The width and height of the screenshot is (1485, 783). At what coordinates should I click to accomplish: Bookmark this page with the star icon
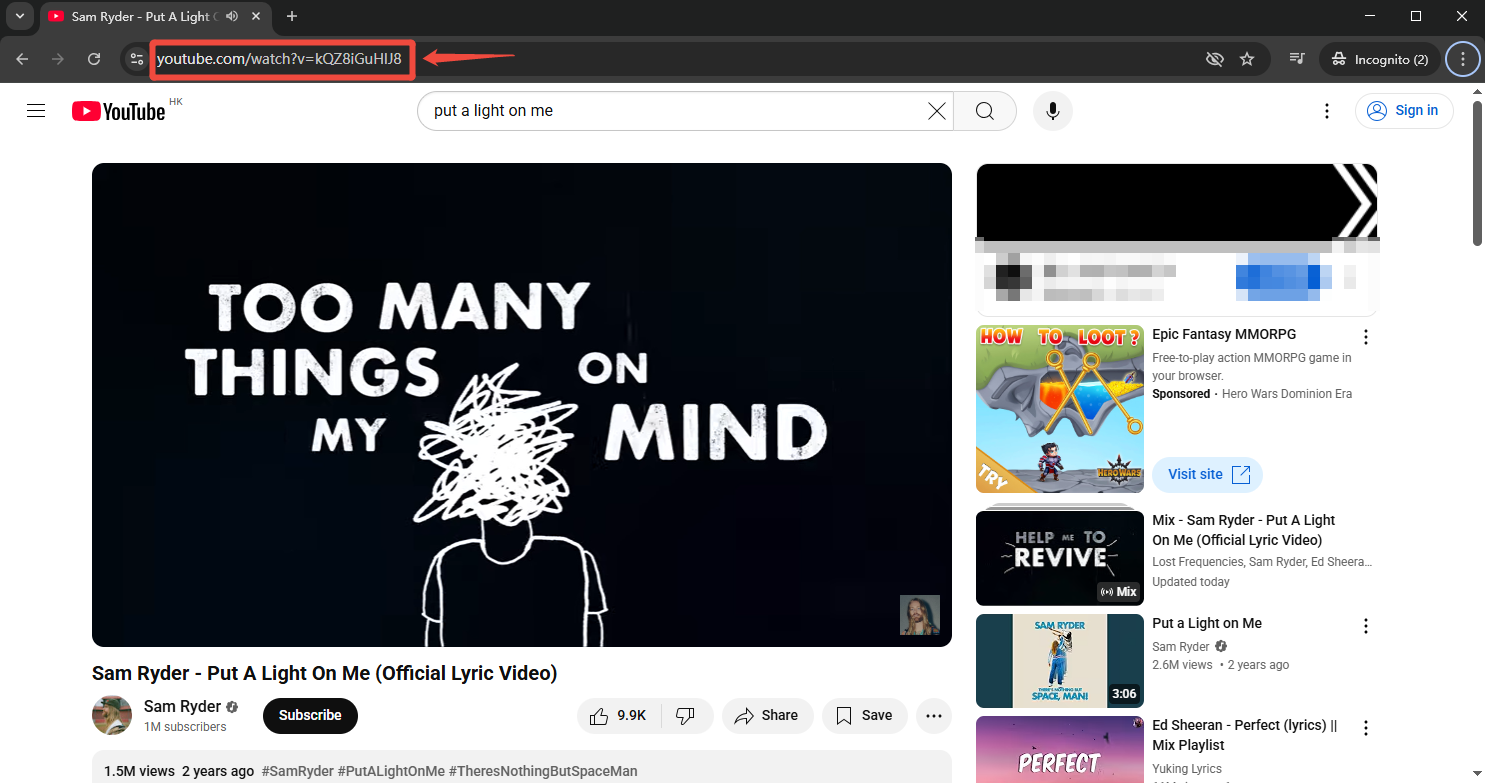1247,59
